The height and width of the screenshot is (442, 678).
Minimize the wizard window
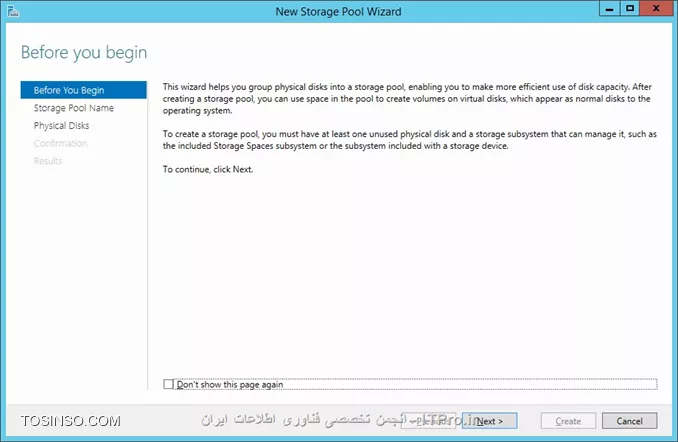pyautogui.click(x=610, y=9)
